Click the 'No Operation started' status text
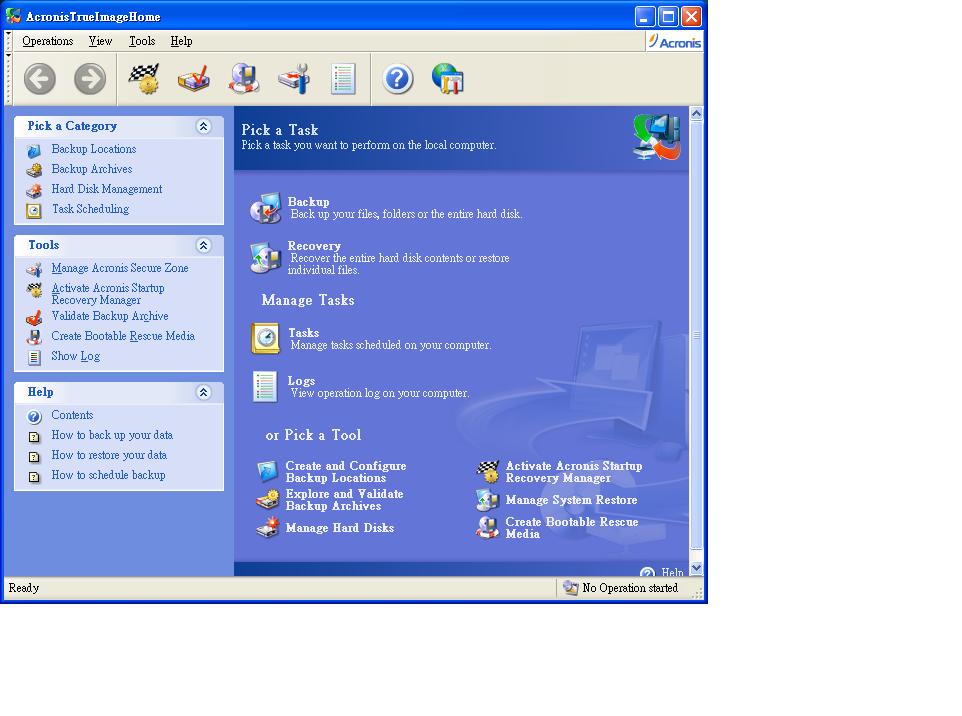962x716 pixels. pos(630,588)
